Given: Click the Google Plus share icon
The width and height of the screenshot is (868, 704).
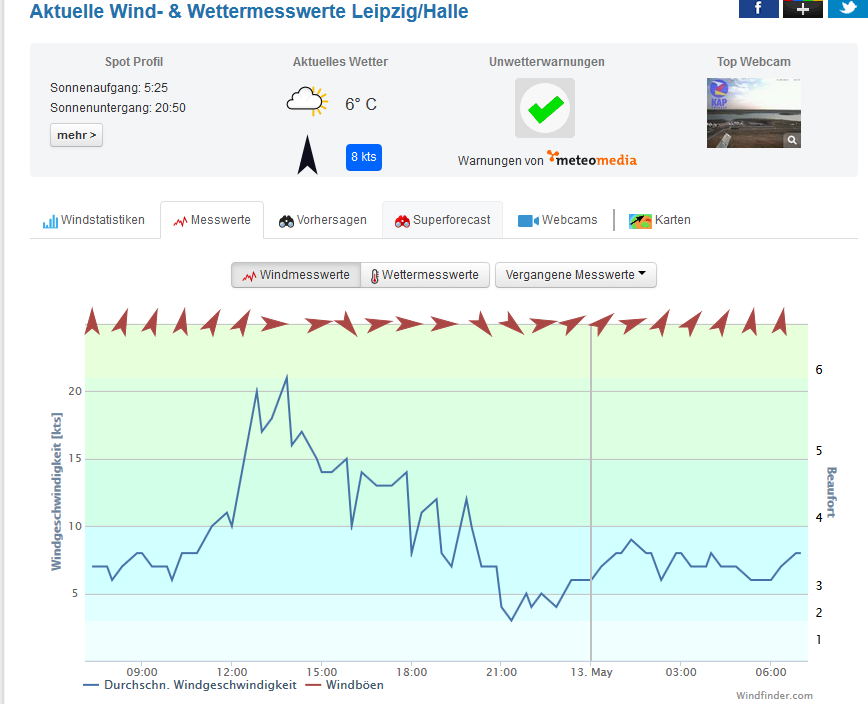Looking at the screenshot, I should point(803,8).
